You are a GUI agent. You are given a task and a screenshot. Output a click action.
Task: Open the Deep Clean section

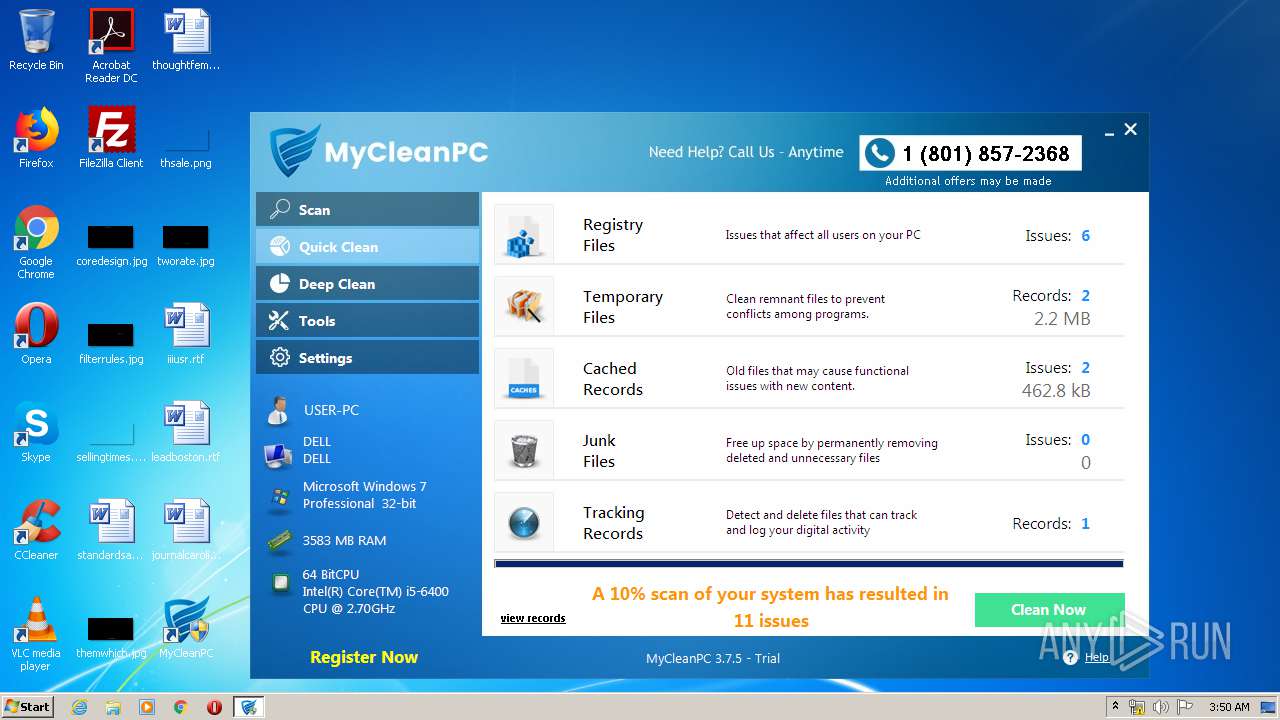pos(367,283)
